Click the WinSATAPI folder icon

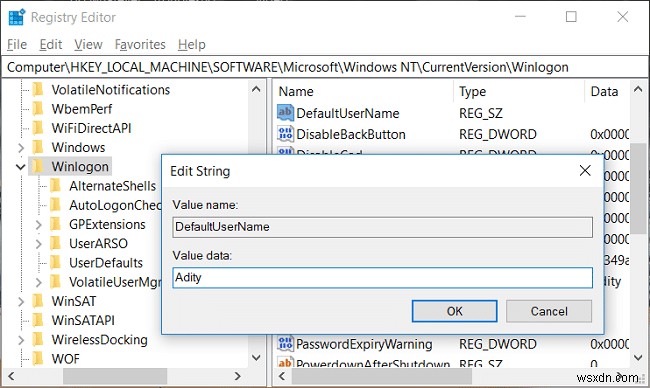38,320
